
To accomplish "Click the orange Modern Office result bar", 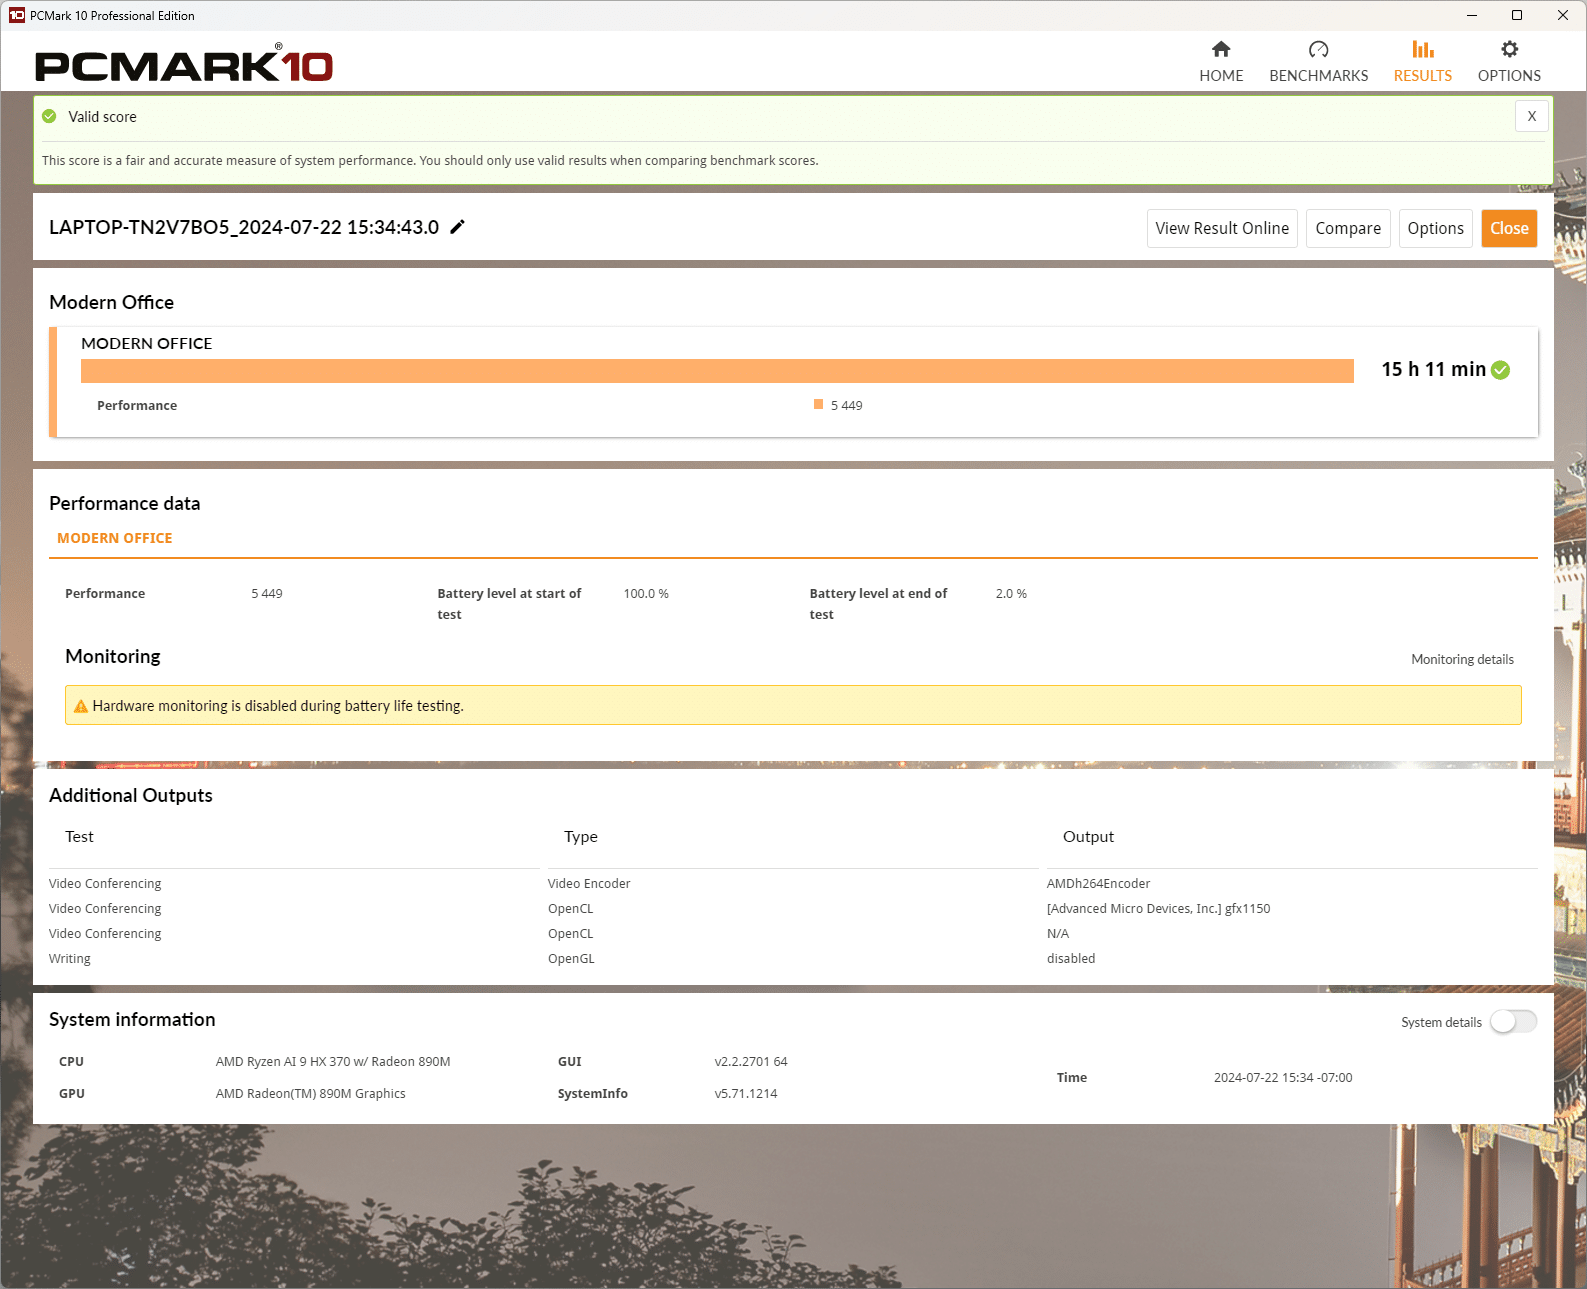I will point(717,371).
